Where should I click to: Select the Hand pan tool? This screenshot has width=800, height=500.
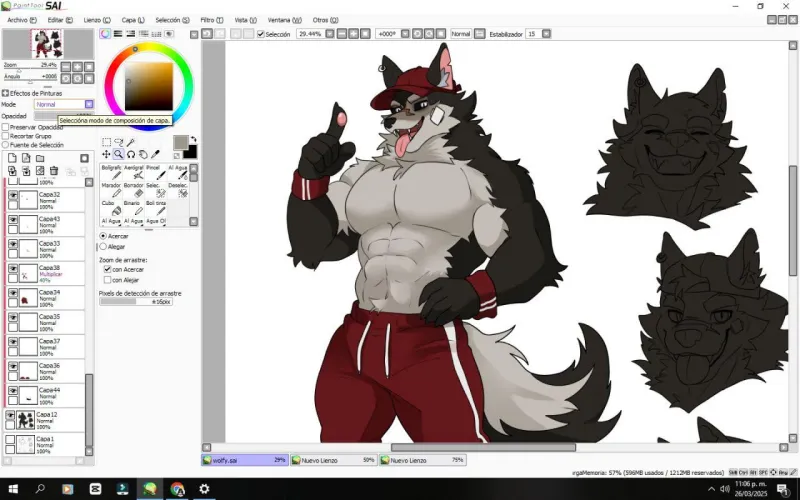143,154
